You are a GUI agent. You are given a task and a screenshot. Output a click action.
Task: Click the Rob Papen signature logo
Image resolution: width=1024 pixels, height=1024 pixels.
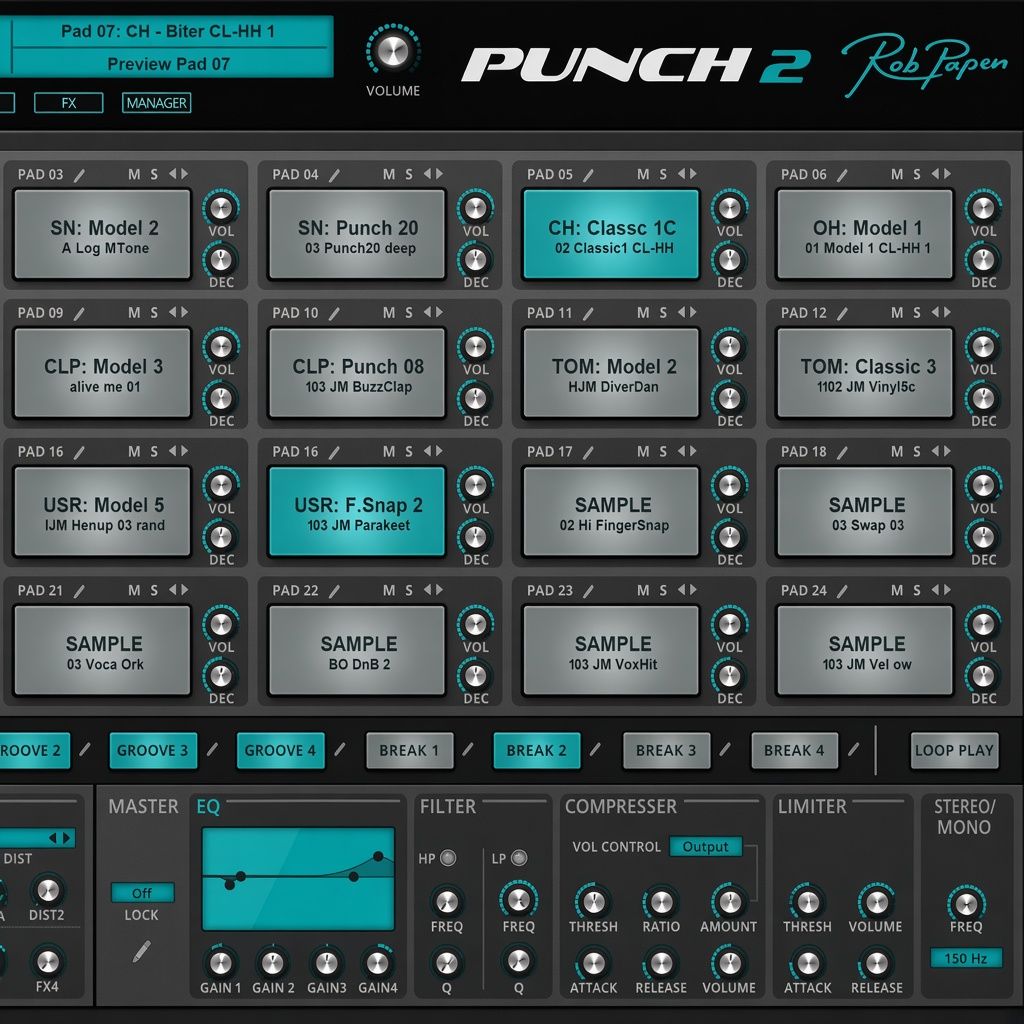pos(924,64)
